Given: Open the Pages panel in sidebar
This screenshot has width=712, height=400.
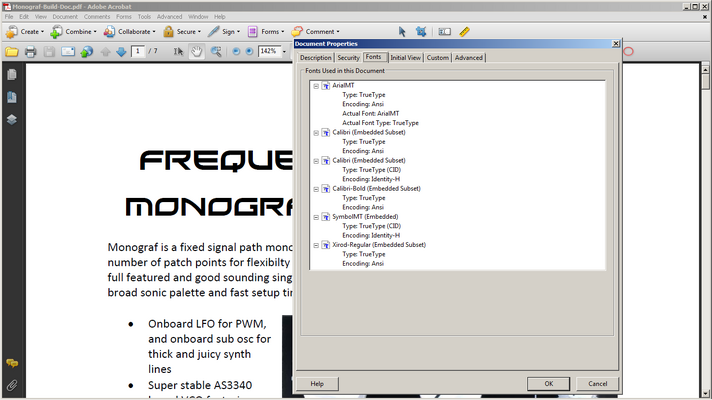Looking at the screenshot, I should (12, 74).
